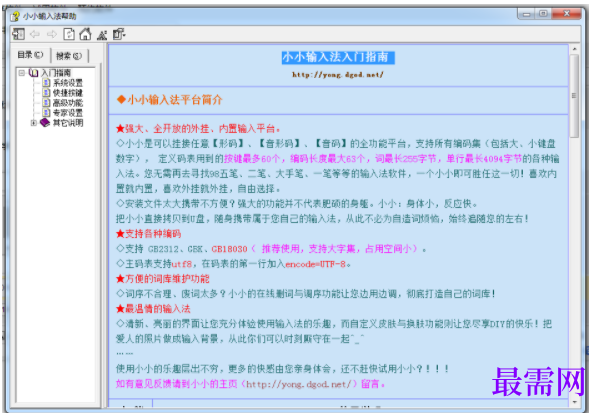Image resolution: width=604 pixels, height=413 pixels.
Task: Click the Refresh page toolbar icon
Action: tap(69, 34)
